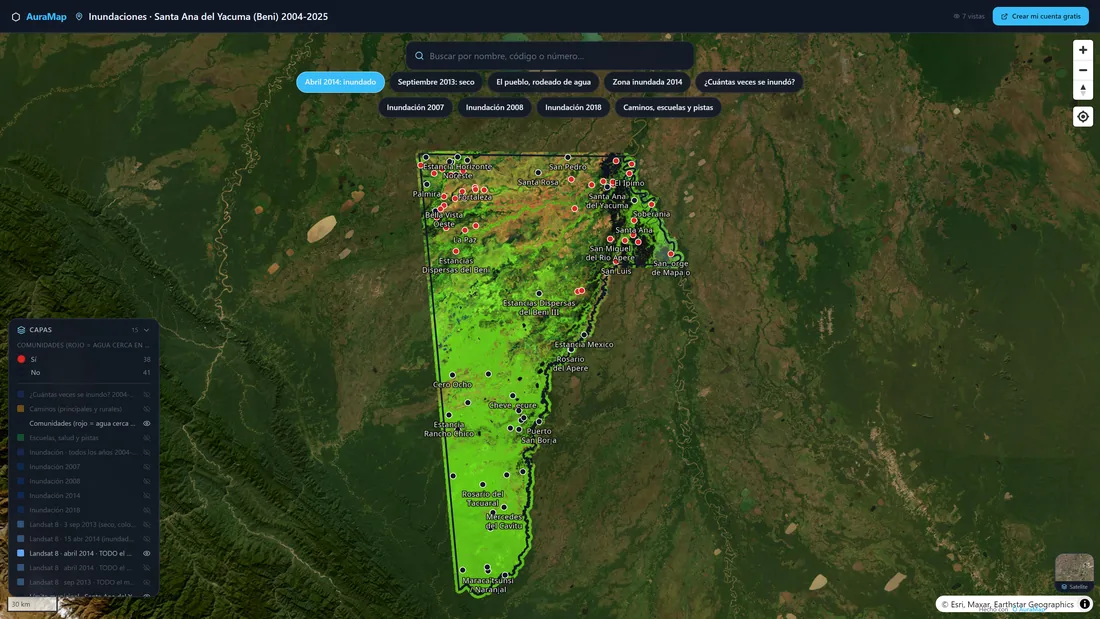Click the Inundaciones · Santa Ana del Yacuma map title
The image size is (1100, 619).
click(208, 16)
